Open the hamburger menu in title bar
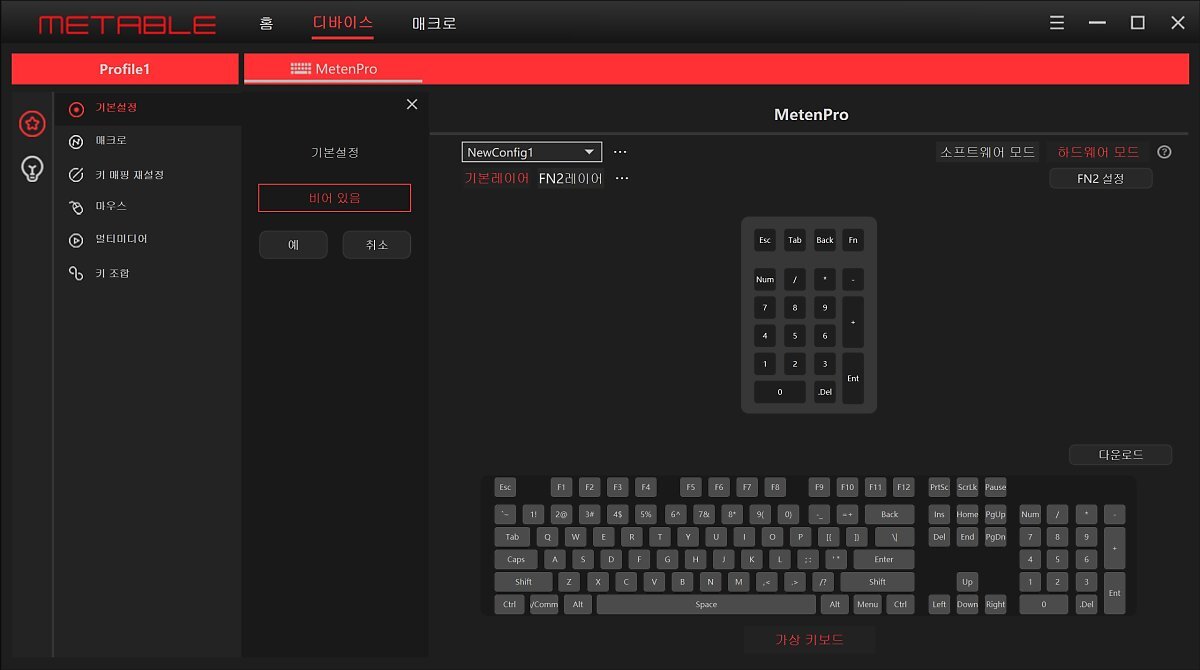Viewport: 1200px width, 670px height. (1058, 22)
